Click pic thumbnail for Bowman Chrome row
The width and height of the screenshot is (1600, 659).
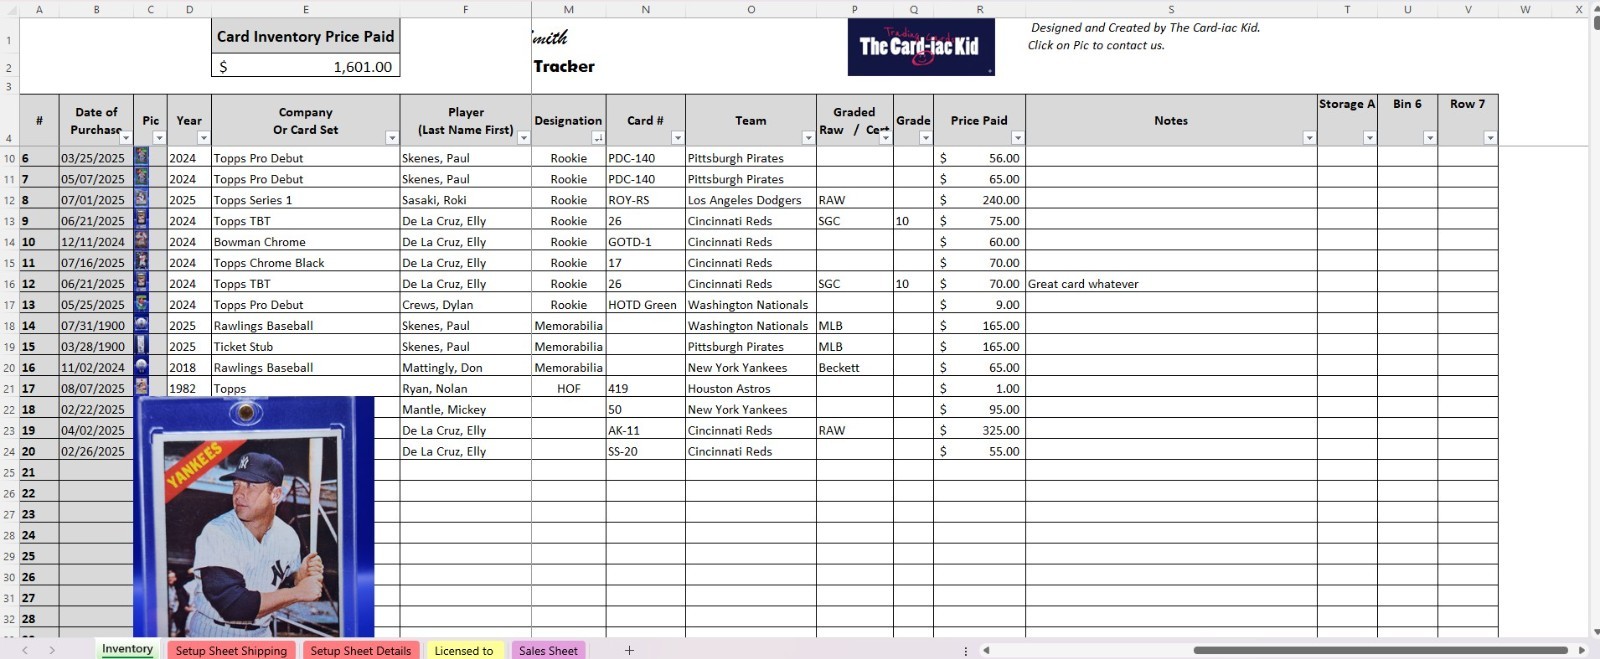[141, 241]
